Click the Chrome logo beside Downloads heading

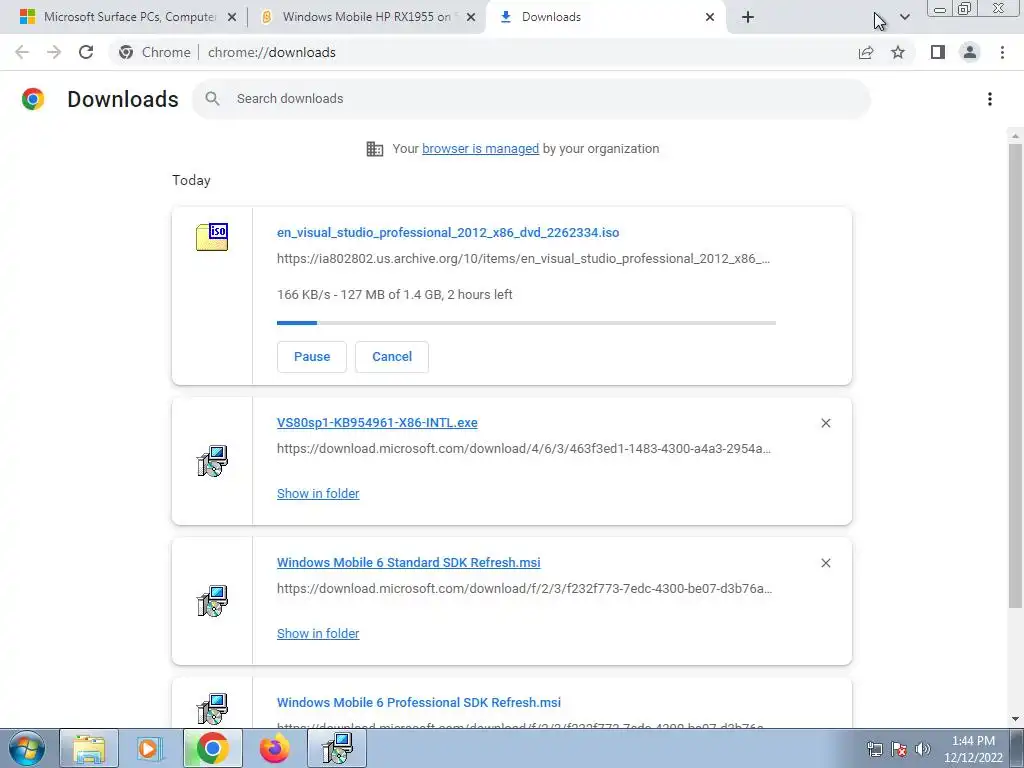point(33,99)
